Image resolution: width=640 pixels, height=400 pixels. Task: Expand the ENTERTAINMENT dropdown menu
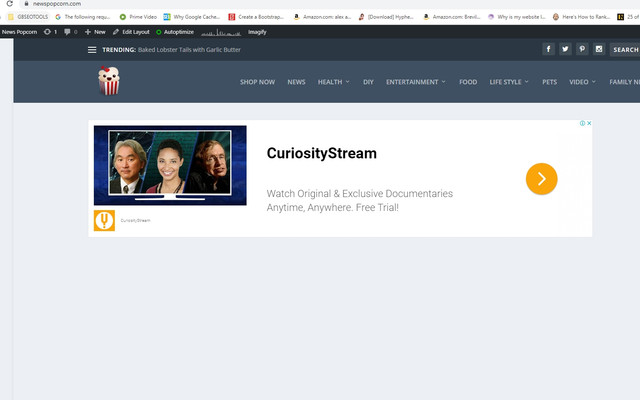(x=416, y=82)
